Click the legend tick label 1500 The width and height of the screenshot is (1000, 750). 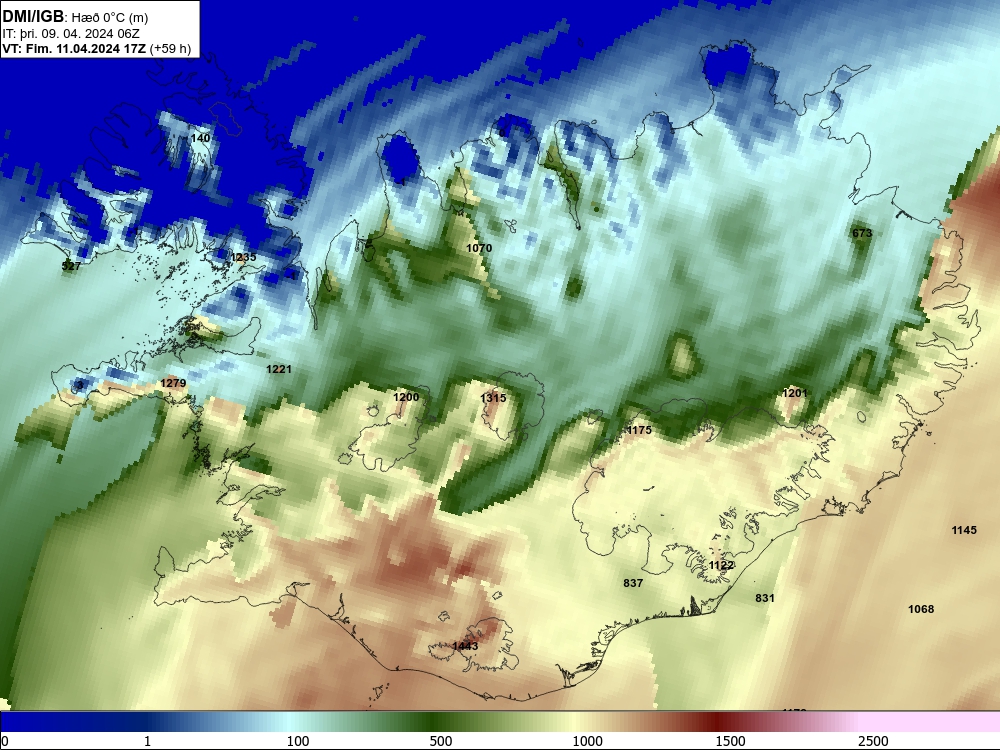coord(730,741)
